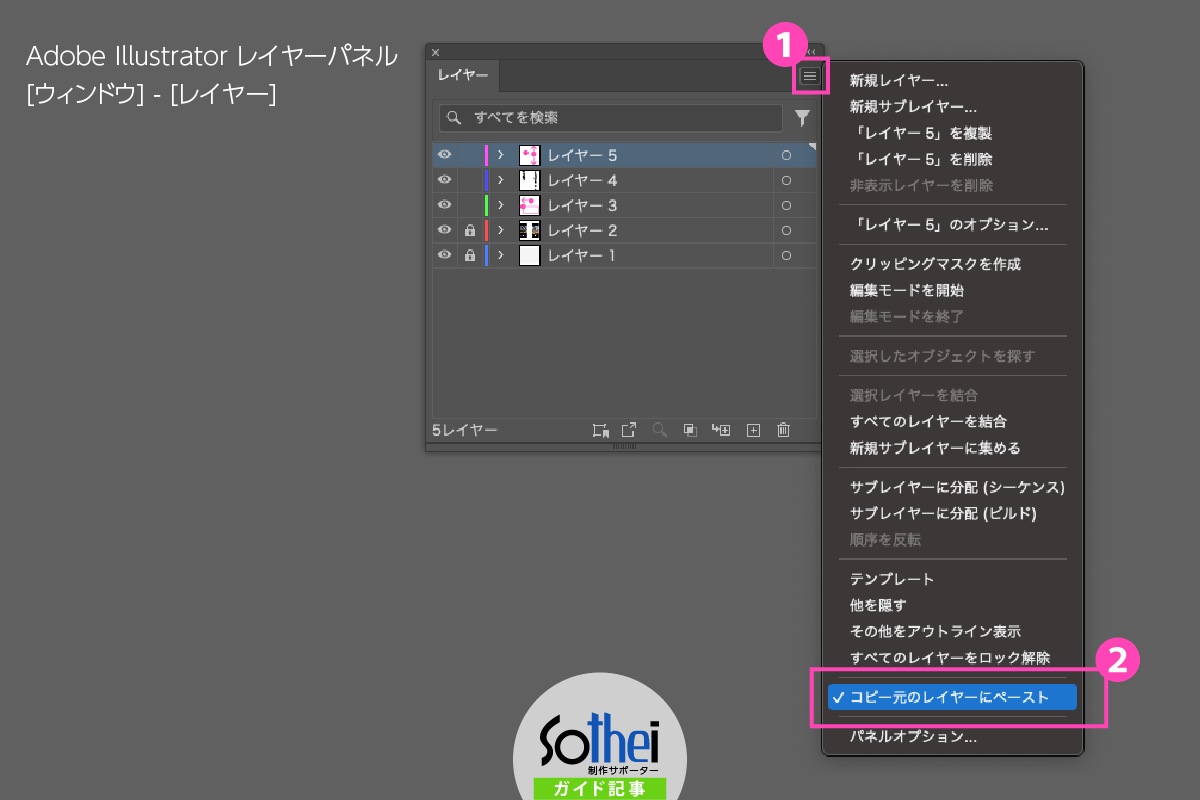Screen dimensions: 1200x800
Task: Open the layer filter funnel icon
Action: (802, 118)
